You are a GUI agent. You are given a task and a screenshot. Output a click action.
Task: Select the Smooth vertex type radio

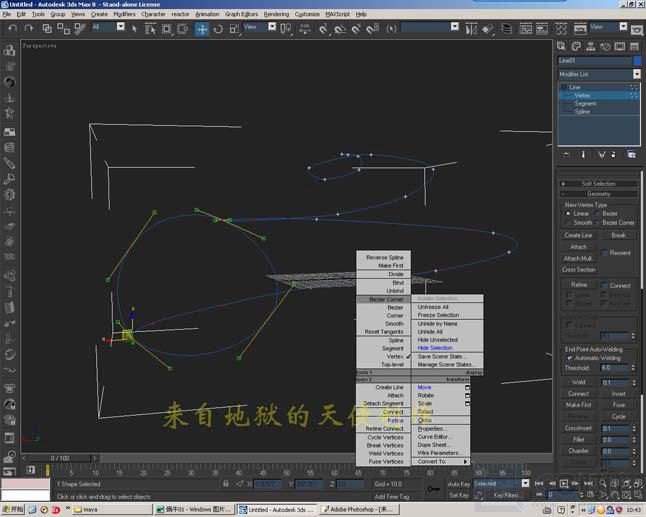(568, 222)
